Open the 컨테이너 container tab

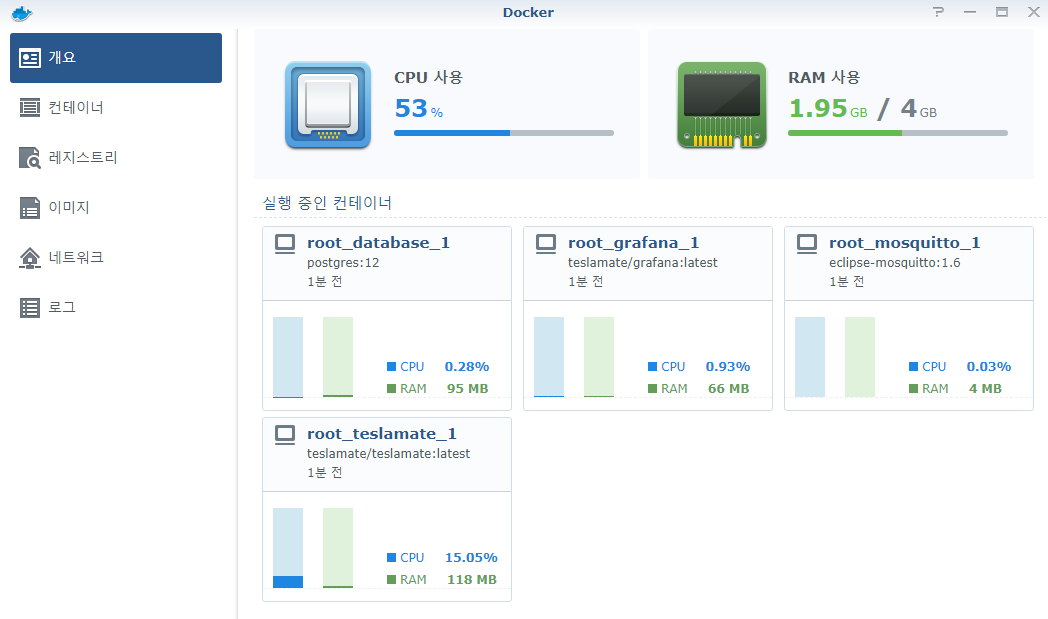click(x=116, y=108)
